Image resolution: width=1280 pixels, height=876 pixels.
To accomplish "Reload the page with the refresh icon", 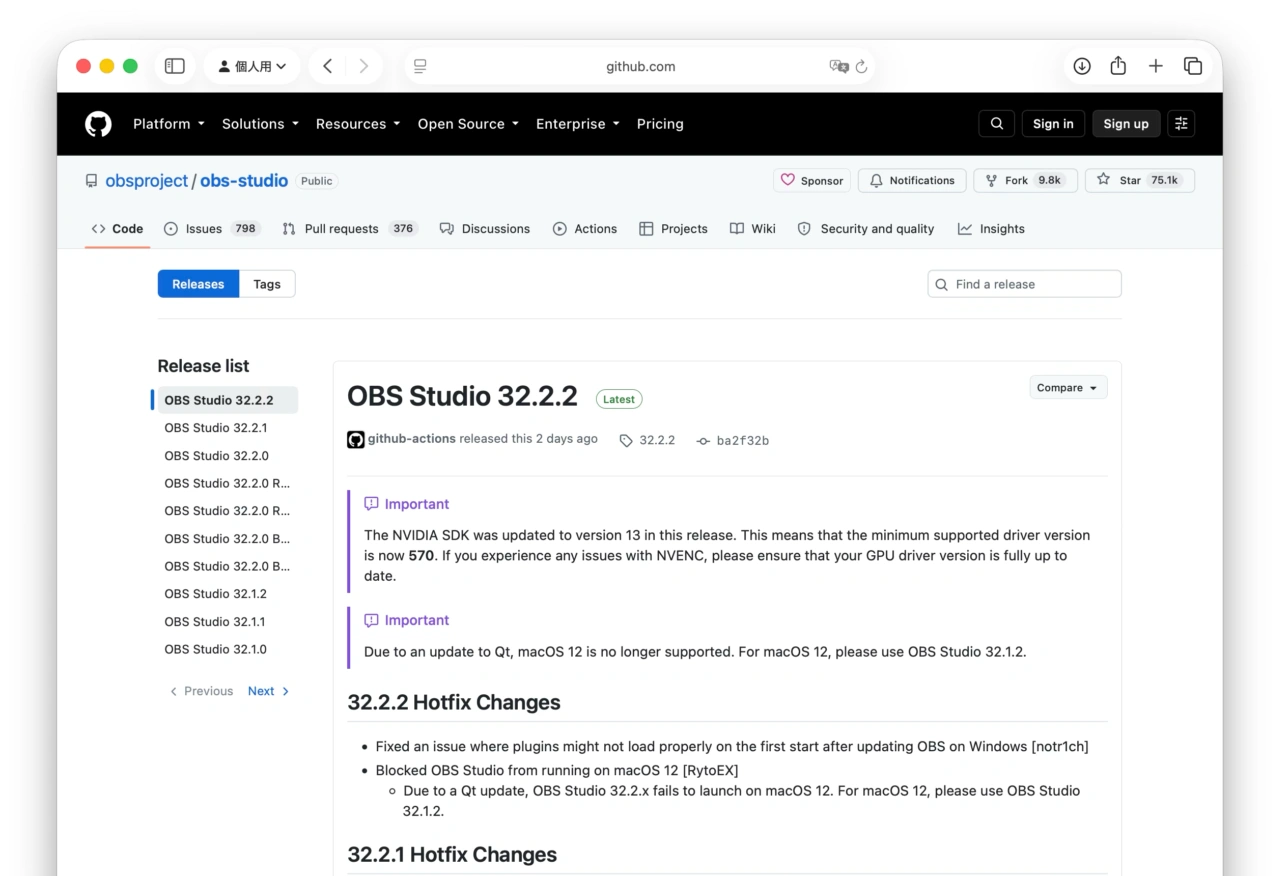I will tap(861, 66).
